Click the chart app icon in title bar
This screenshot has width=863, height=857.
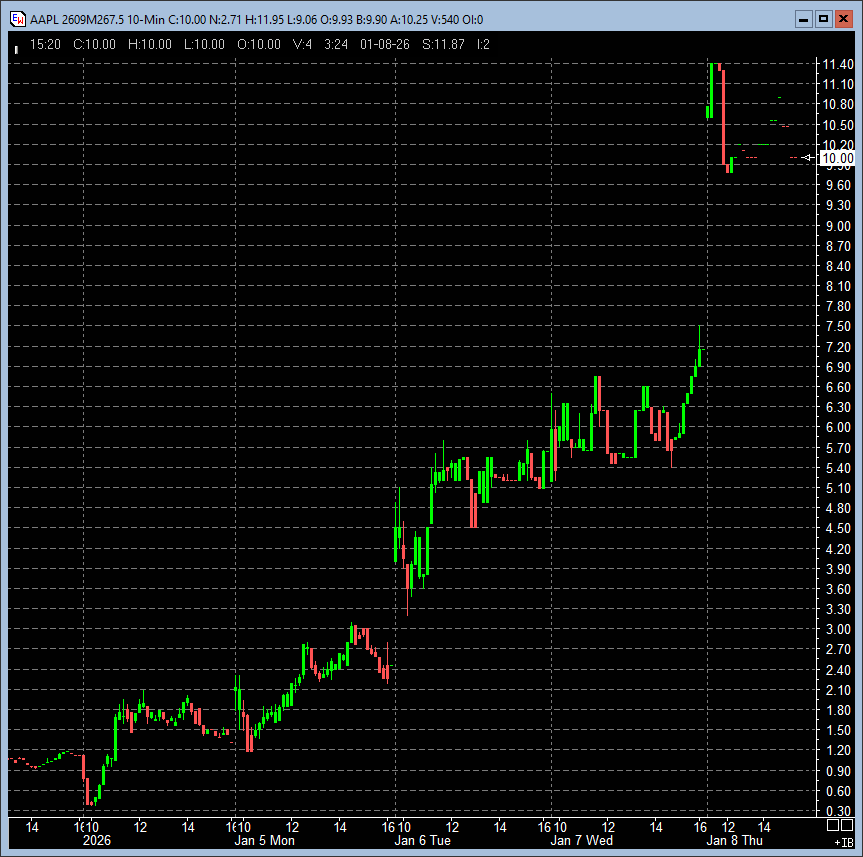click(x=17, y=18)
